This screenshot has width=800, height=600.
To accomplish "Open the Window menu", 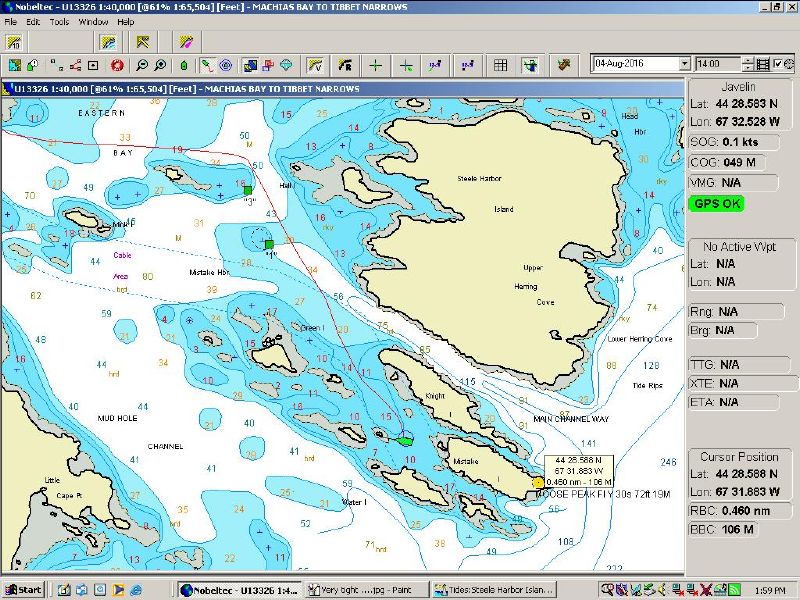I will (x=93, y=21).
